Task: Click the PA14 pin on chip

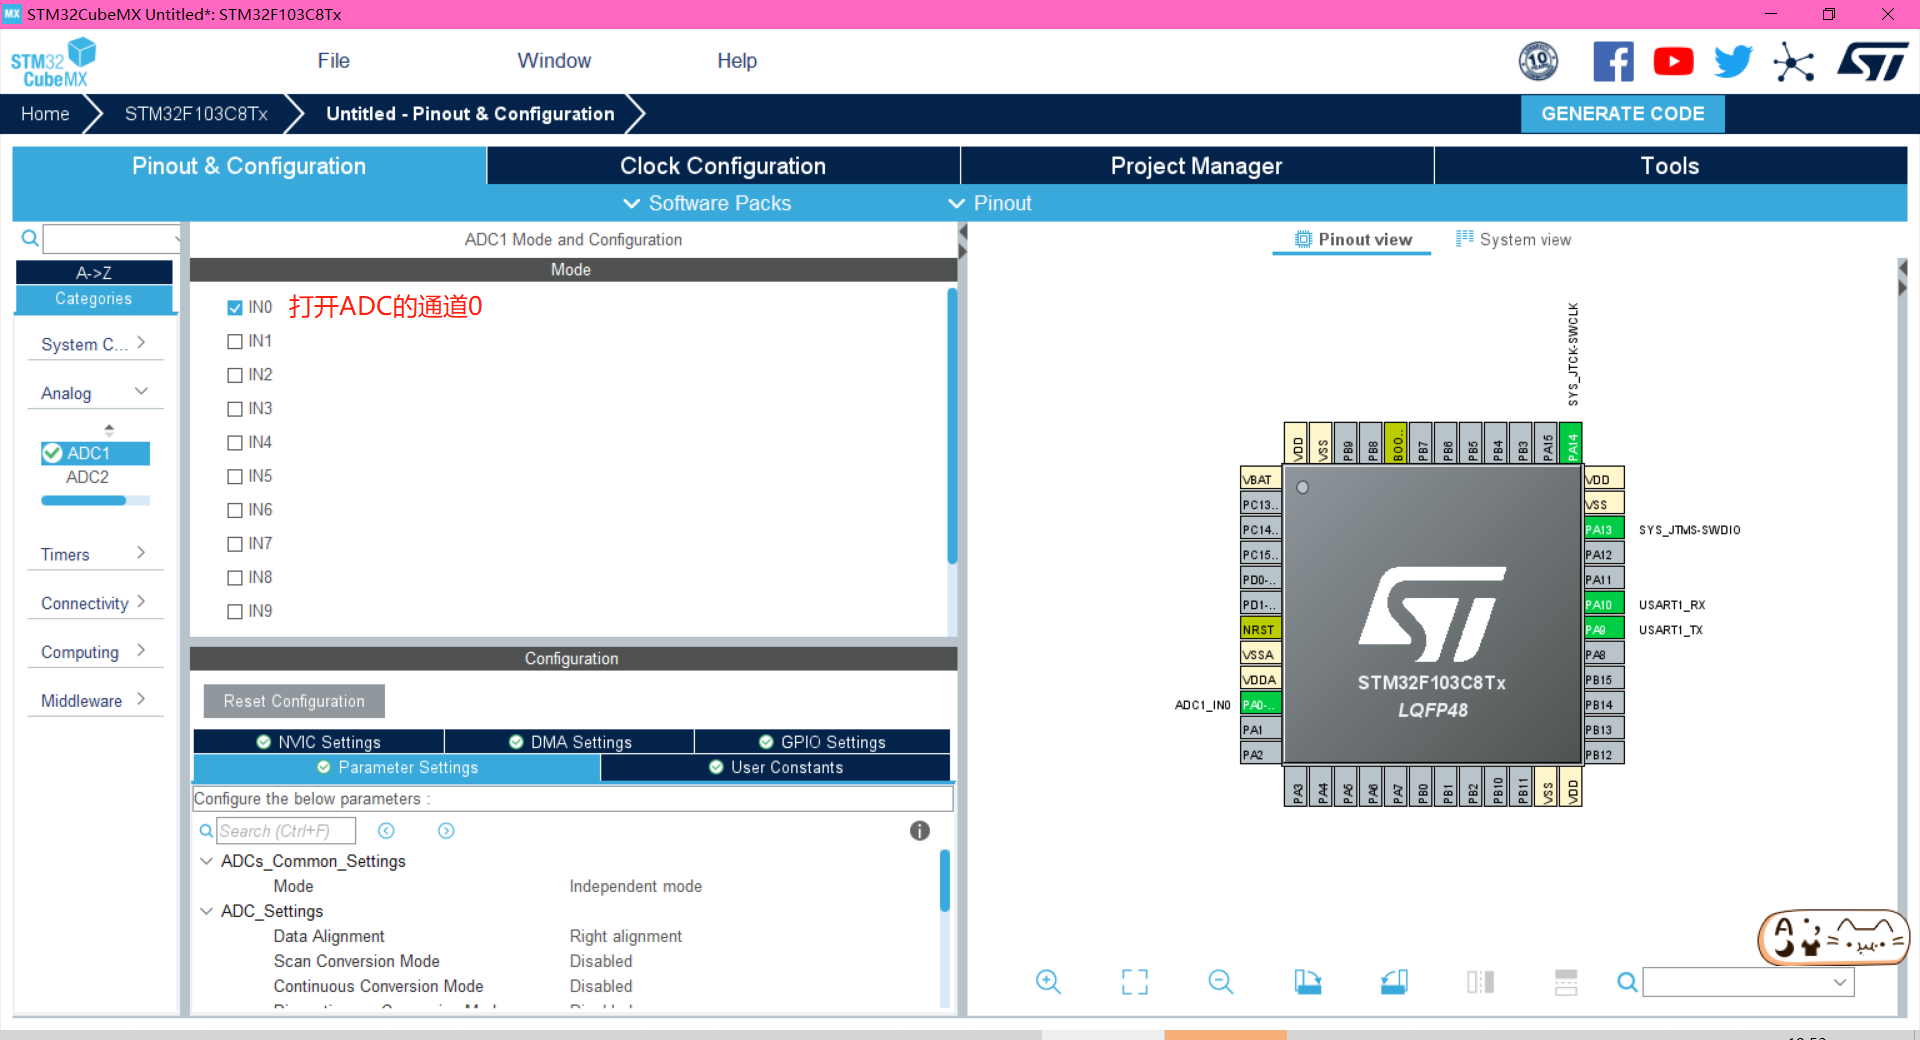Action: pos(1571,443)
